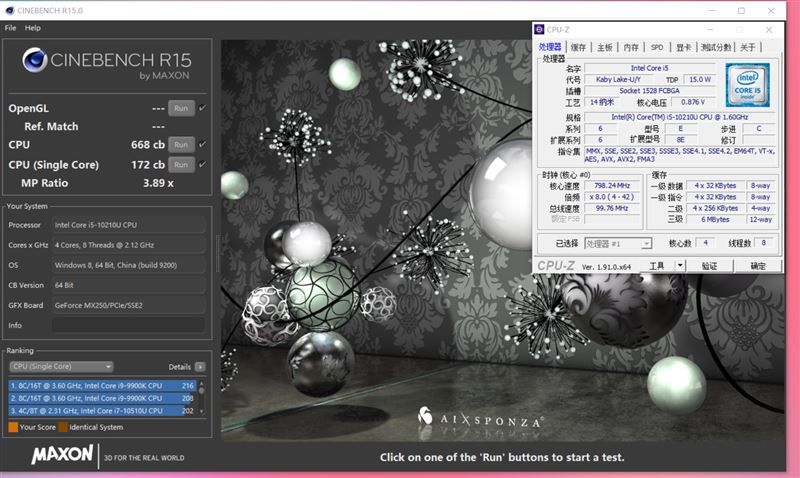This screenshot has height=478, width=800.
Task: Select the first i9-9900K ranking entry scoring 216
Action: click(102, 386)
